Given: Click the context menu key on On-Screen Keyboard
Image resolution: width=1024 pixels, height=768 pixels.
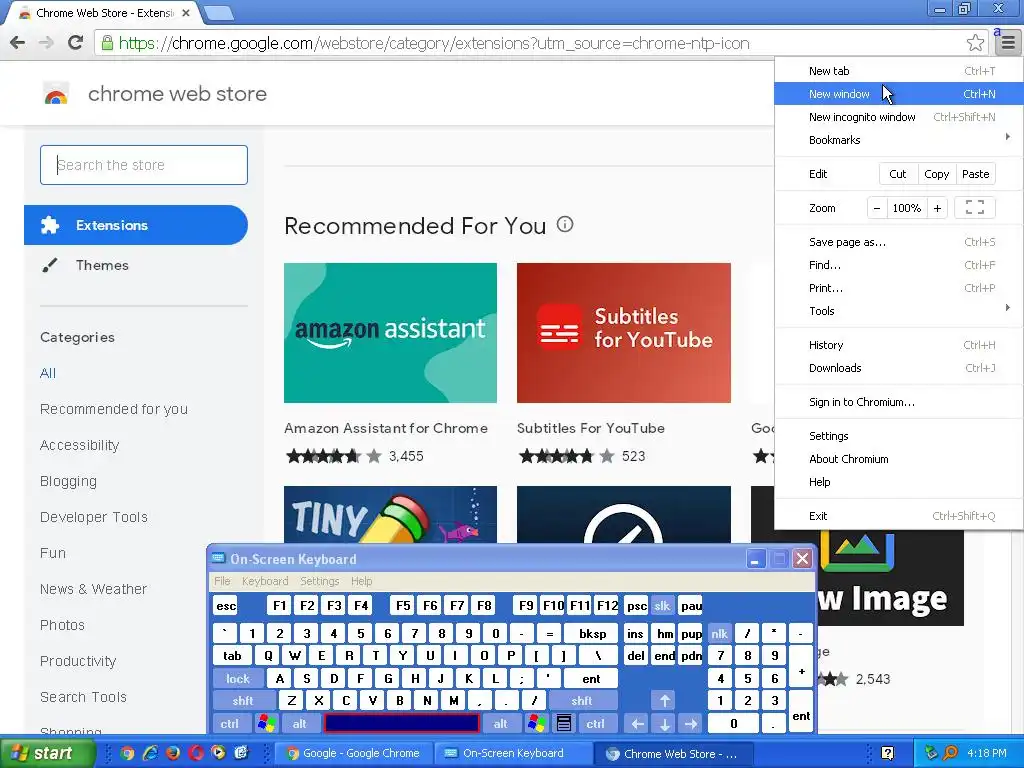Looking at the screenshot, I should click(x=564, y=724).
